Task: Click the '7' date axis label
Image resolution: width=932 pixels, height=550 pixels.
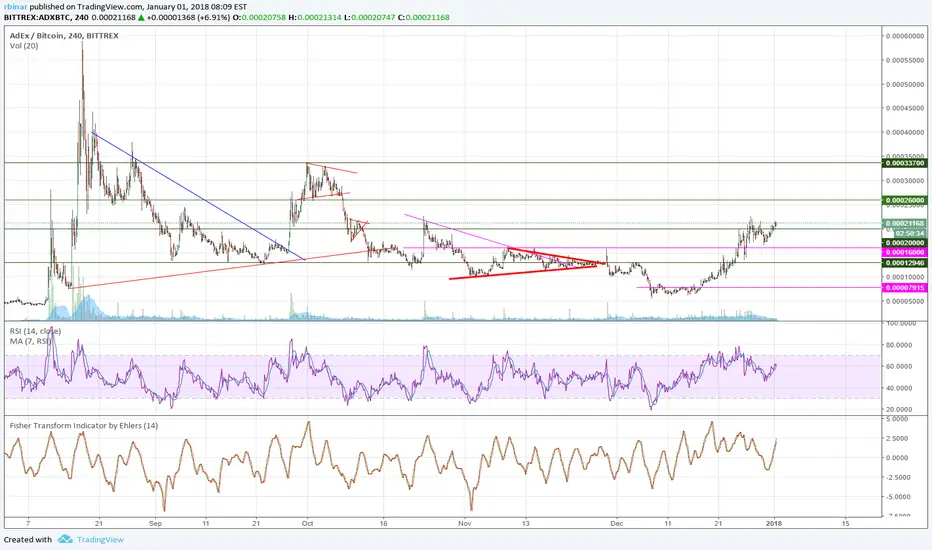Action: [28, 524]
